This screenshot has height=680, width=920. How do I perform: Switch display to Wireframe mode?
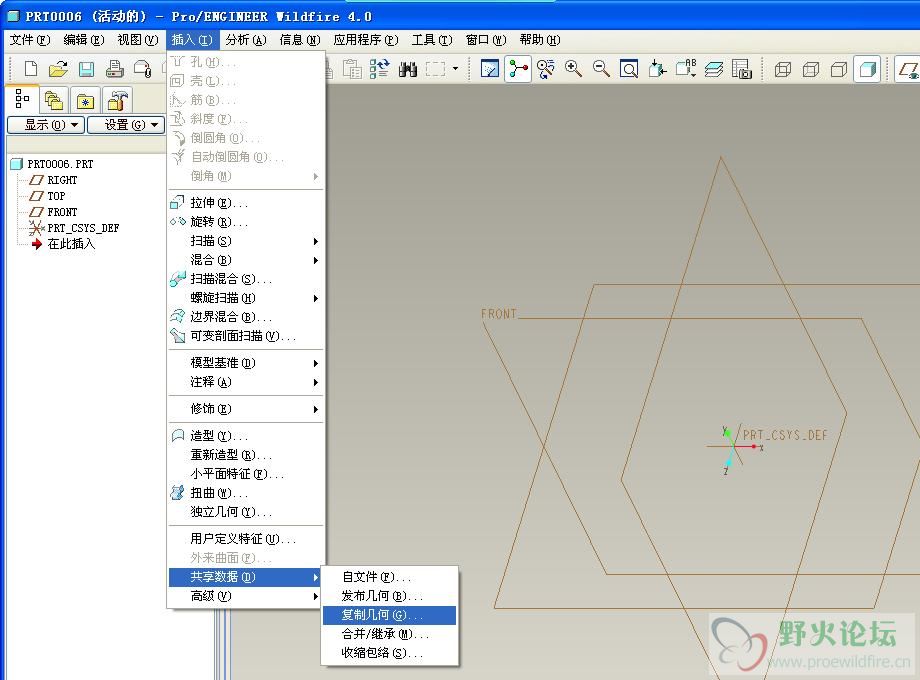783,69
